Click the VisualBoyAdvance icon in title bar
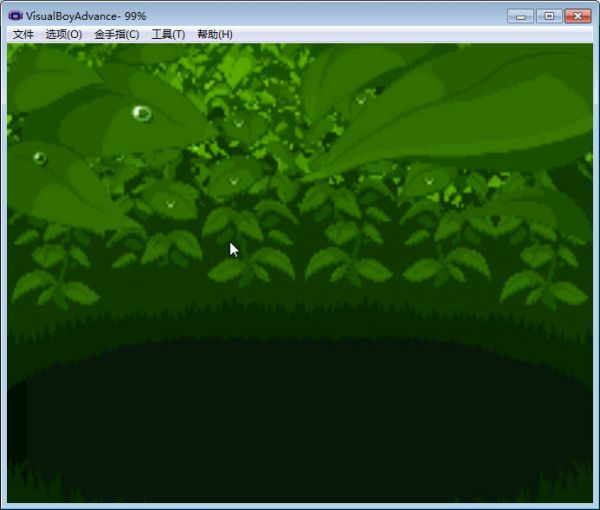This screenshot has width=600, height=510. click(x=16, y=16)
